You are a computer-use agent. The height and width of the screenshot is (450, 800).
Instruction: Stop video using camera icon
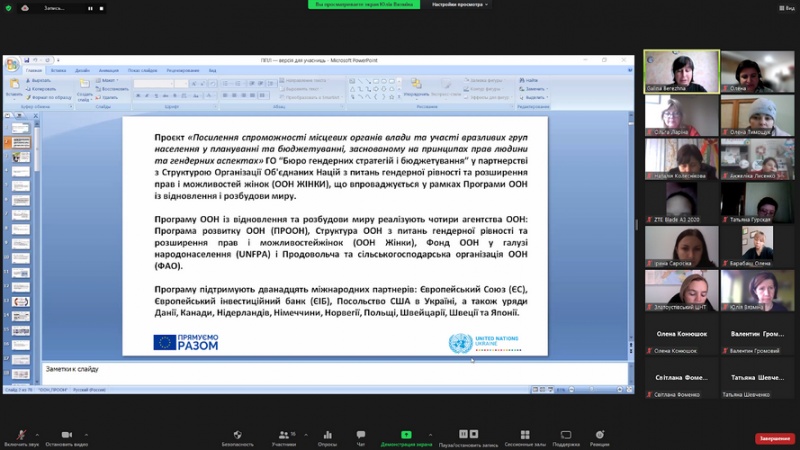[x=67, y=435]
